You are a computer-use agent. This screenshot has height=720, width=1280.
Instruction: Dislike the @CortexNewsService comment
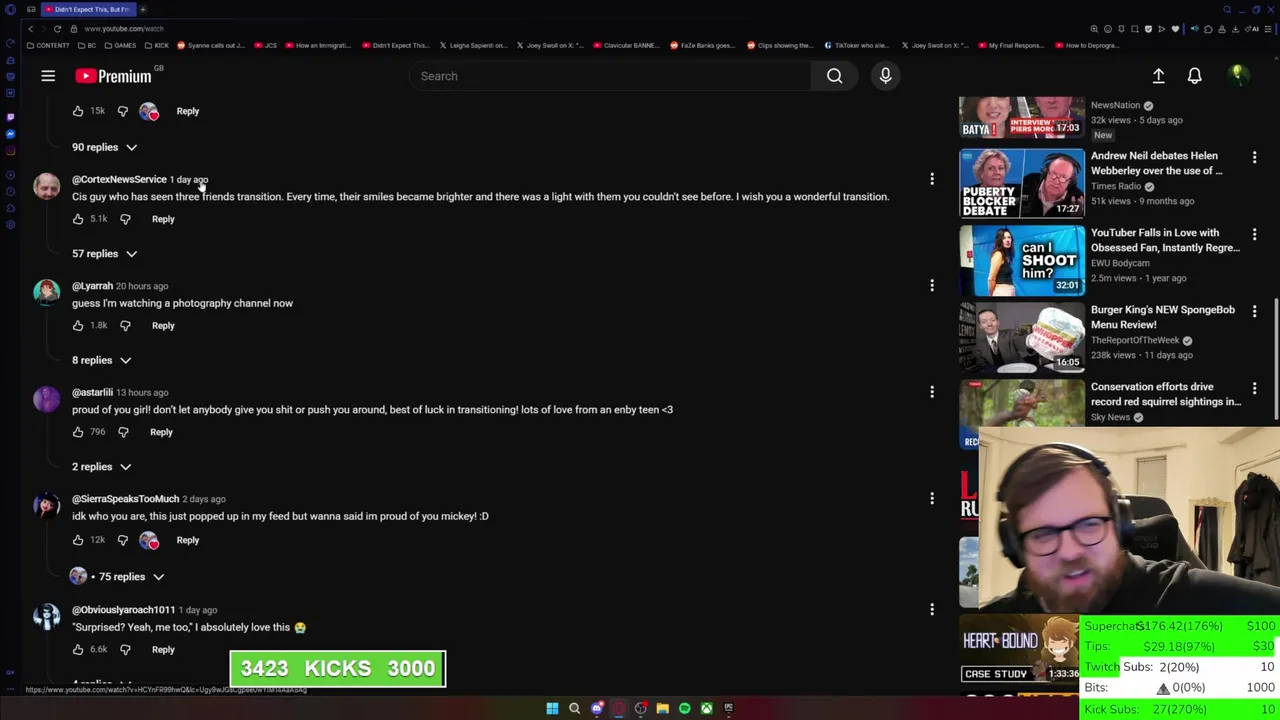click(x=125, y=219)
